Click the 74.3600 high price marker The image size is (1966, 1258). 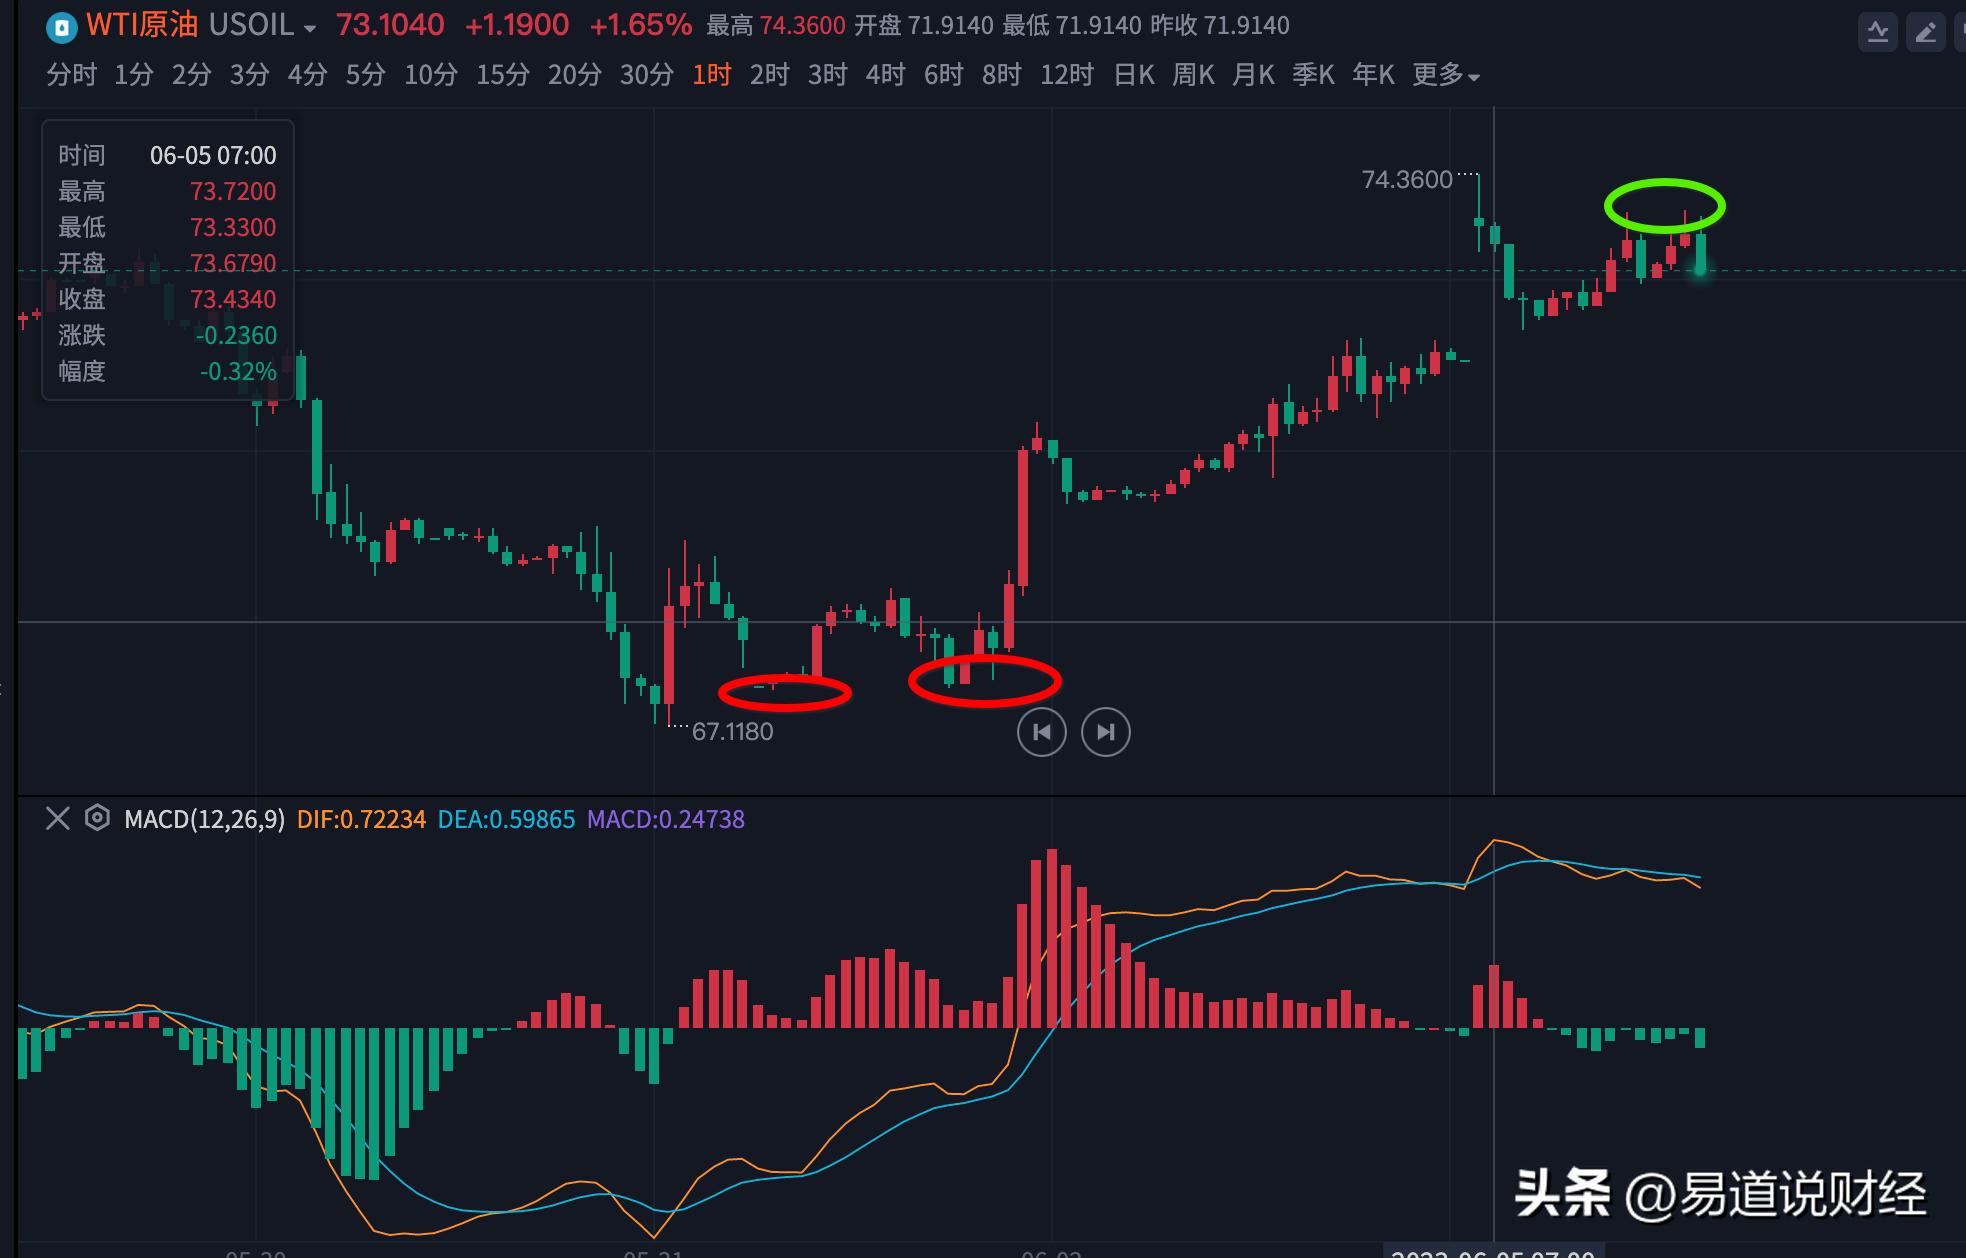click(x=1406, y=180)
